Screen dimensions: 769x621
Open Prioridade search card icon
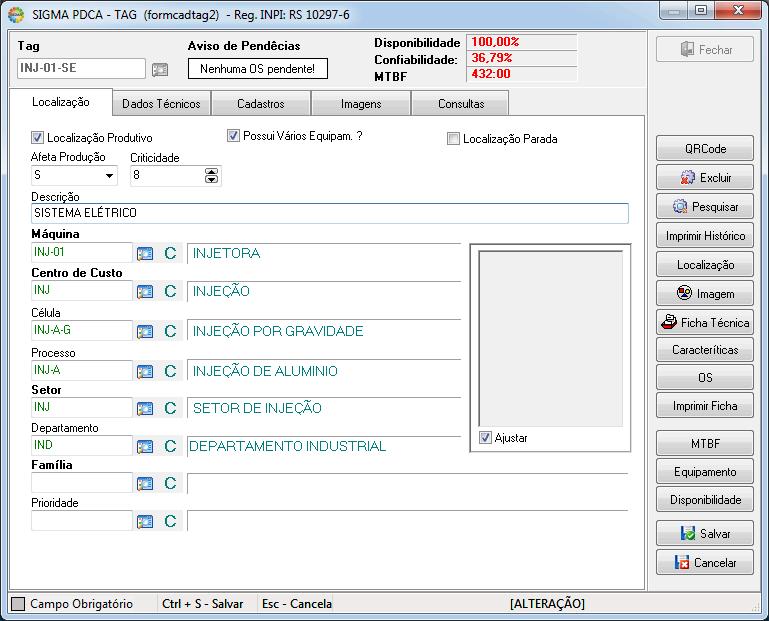[145, 521]
